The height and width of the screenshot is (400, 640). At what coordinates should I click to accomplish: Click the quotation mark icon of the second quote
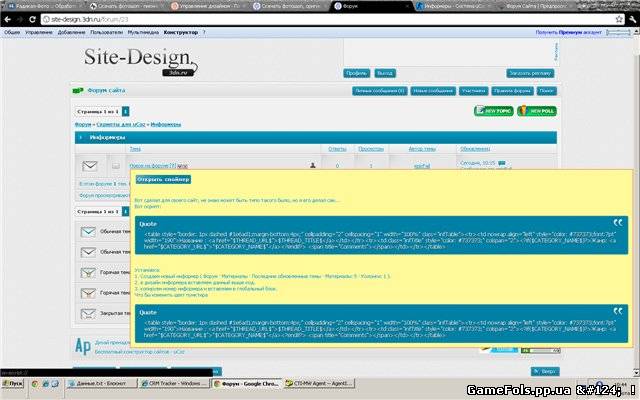[x=618, y=311]
